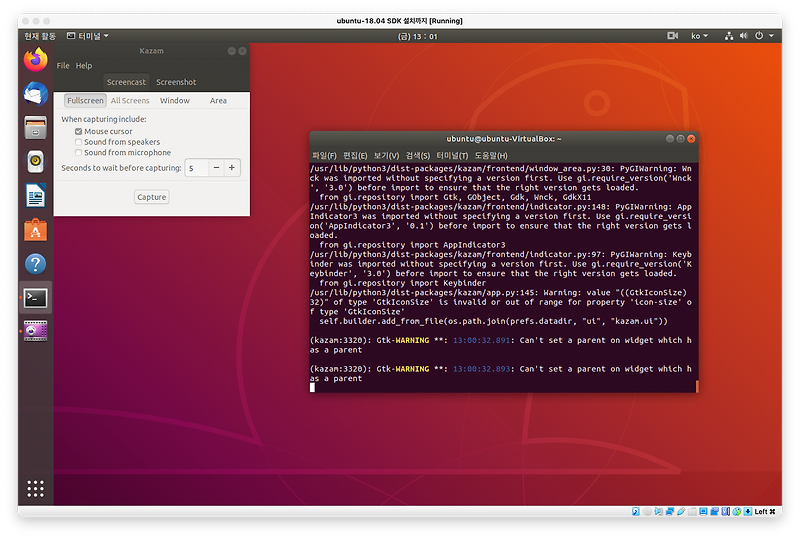Open terminal 편집(E) menu
Image resolution: width=800 pixels, height=539 pixels.
point(355,155)
